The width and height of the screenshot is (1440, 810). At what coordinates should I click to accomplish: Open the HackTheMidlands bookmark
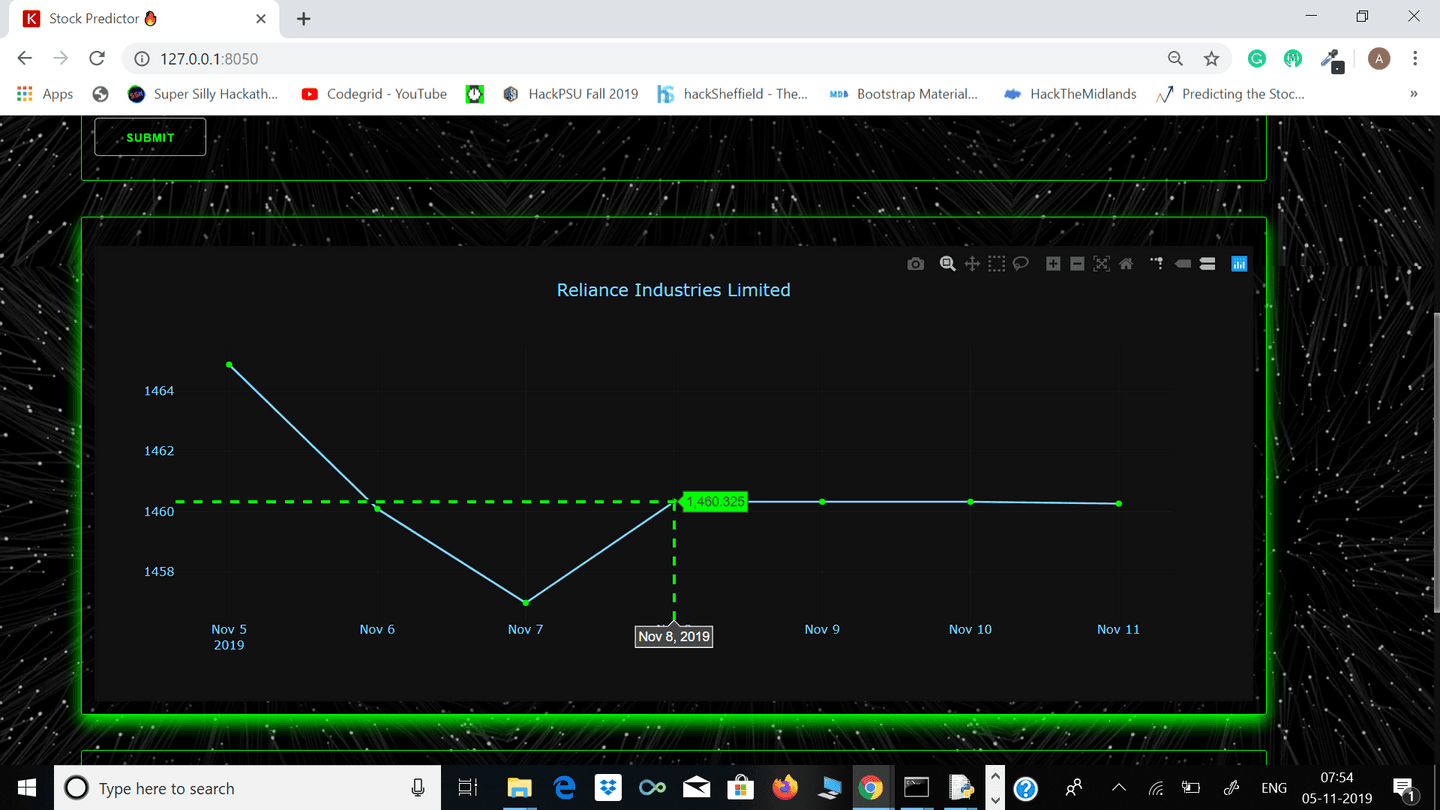[1071, 94]
